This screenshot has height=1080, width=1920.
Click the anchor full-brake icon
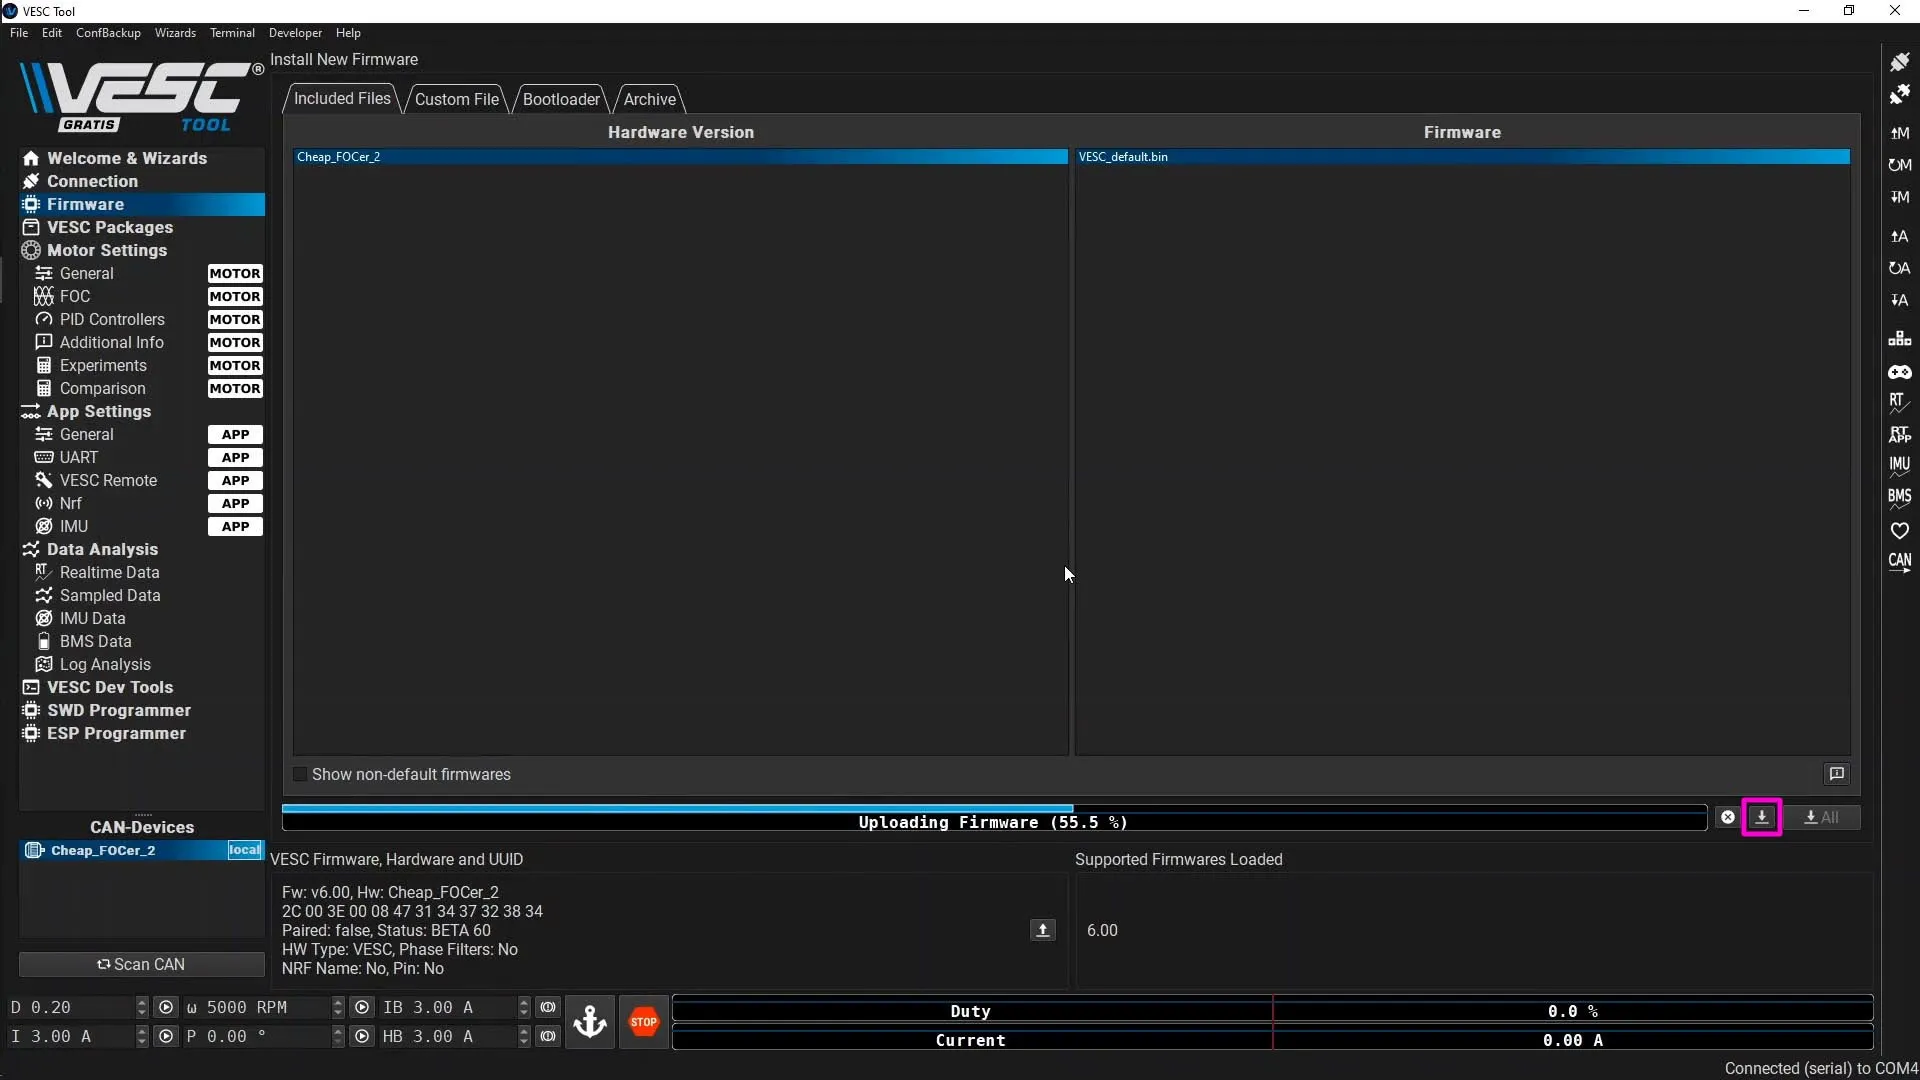click(591, 1021)
